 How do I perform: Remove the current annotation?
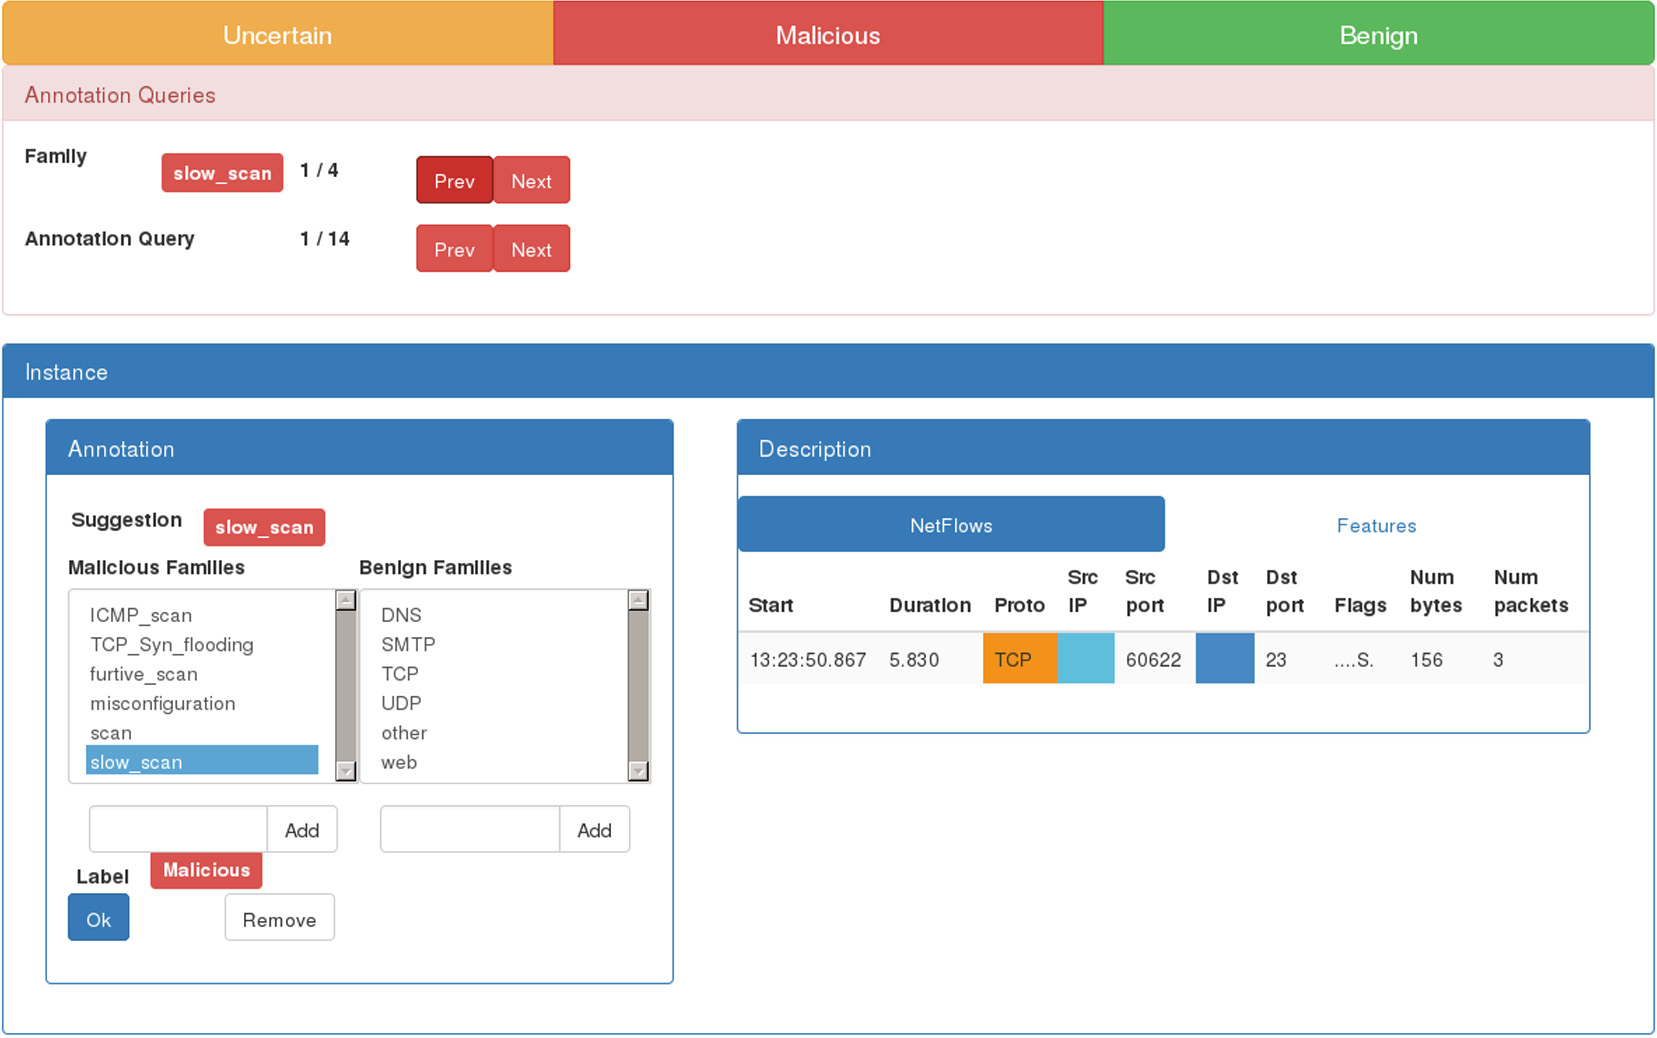(x=279, y=919)
